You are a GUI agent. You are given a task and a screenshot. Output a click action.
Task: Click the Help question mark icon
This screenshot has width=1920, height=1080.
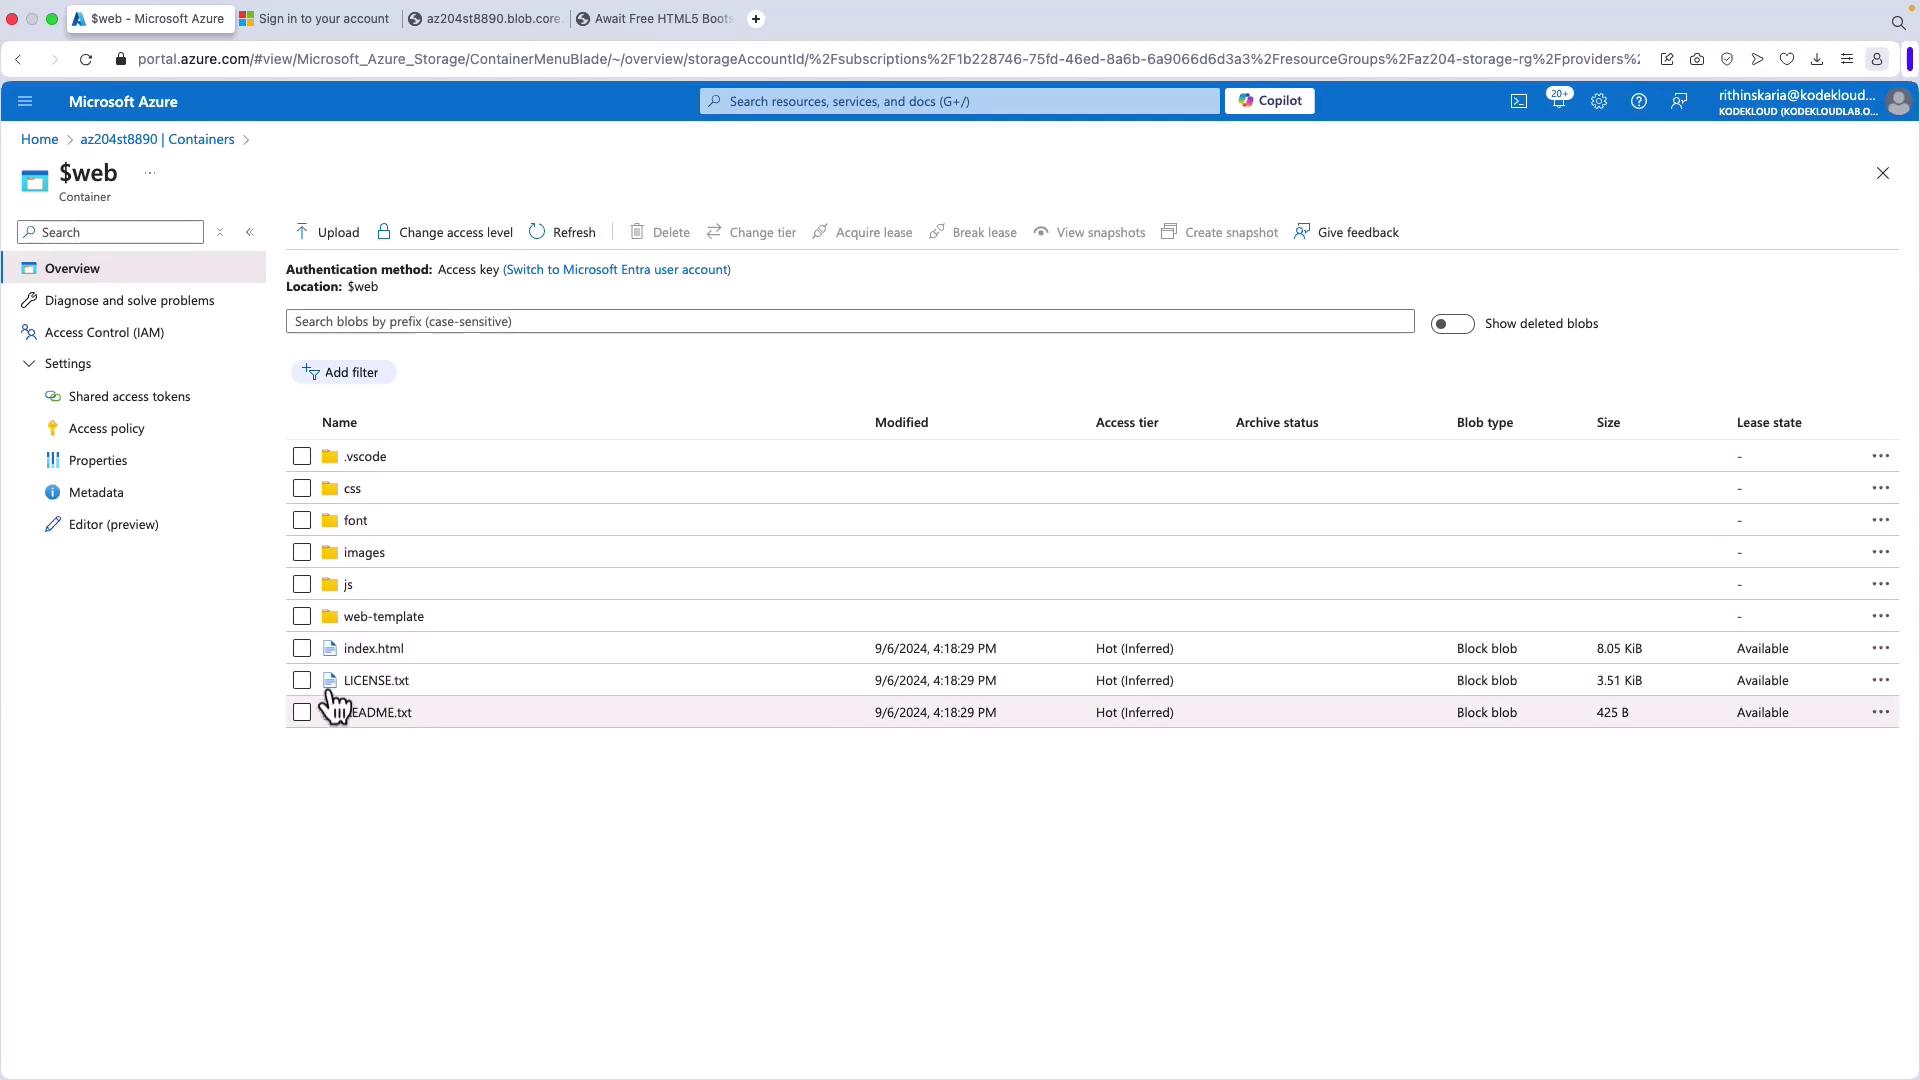pyautogui.click(x=1638, y=101)
